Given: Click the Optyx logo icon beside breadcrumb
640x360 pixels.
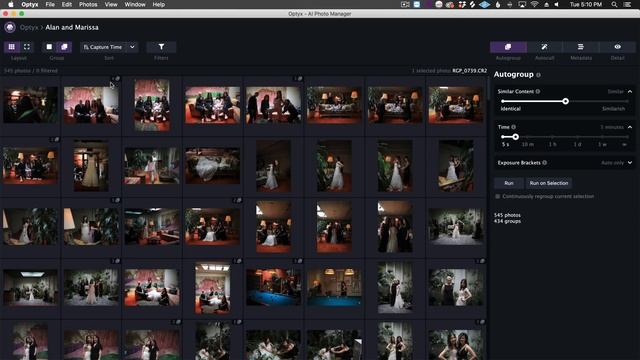Looking at the screenshot, I should [x=10, y=27].
